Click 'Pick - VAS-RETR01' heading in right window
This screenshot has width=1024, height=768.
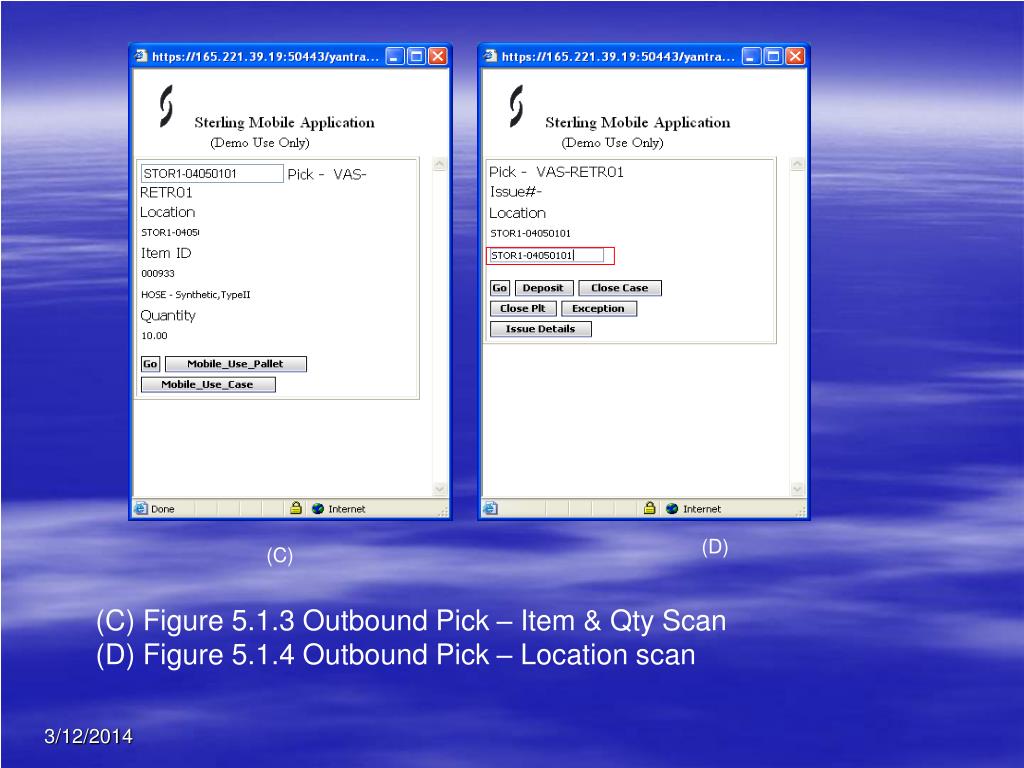tap(556, 172)
